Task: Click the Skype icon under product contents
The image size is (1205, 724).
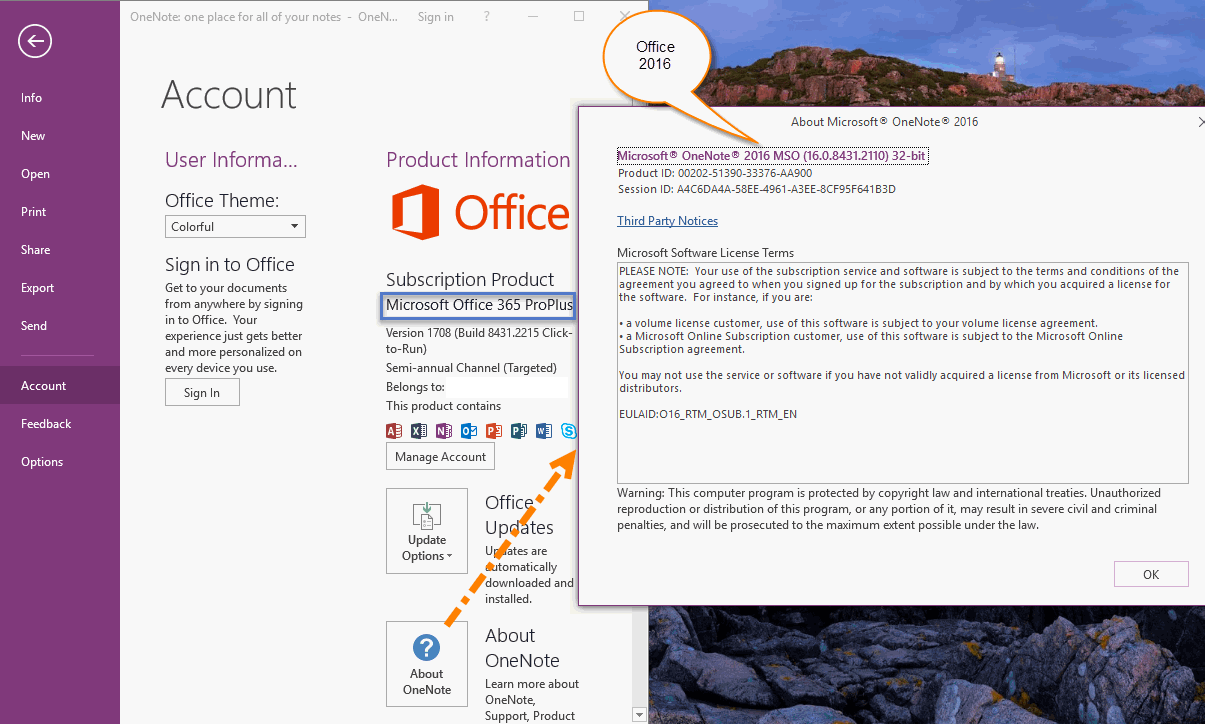Action: coord(569,431)
